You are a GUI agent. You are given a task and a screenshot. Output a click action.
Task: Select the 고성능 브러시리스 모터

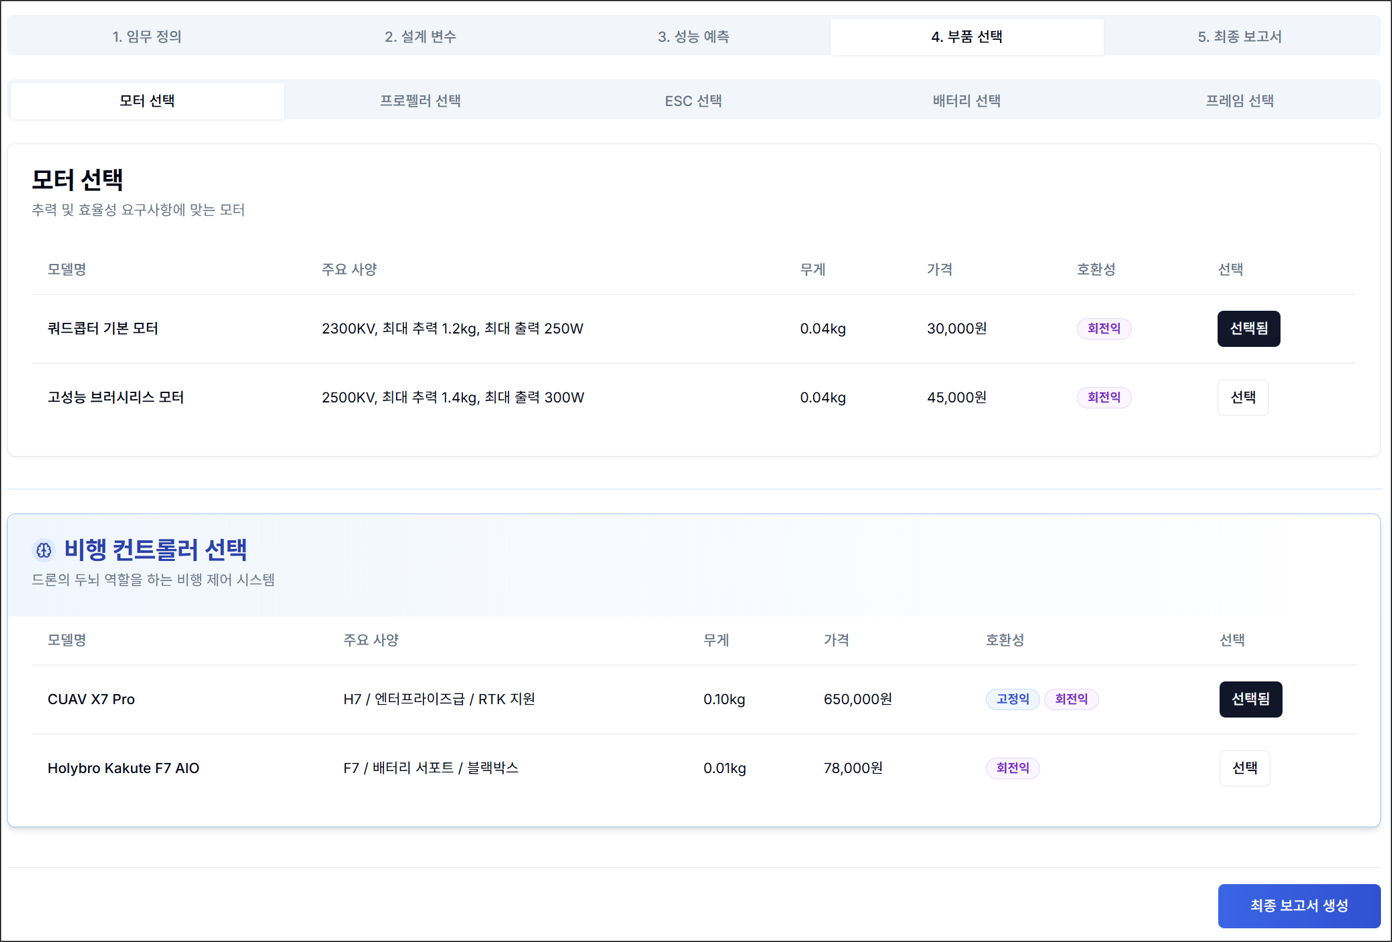pyautogui.click(x=1242, y=398)
